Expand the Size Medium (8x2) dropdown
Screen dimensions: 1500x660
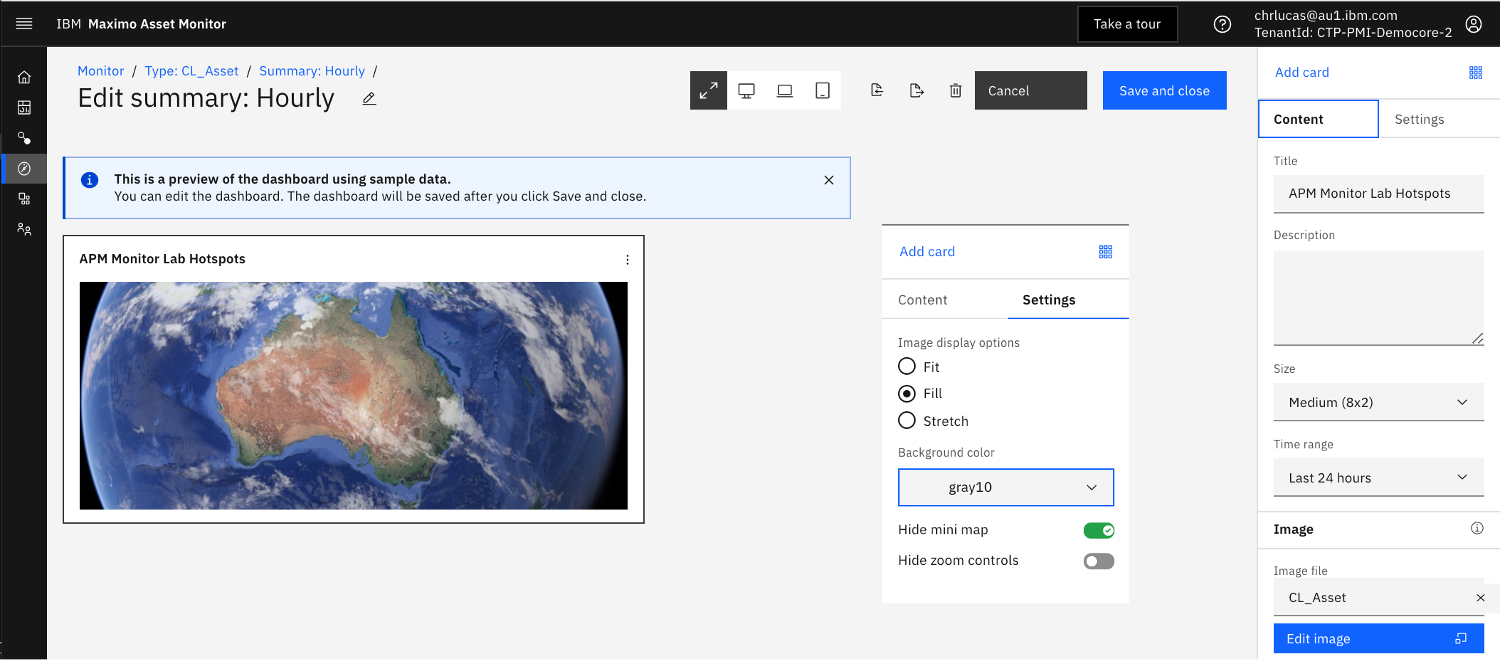(1378, 402)
